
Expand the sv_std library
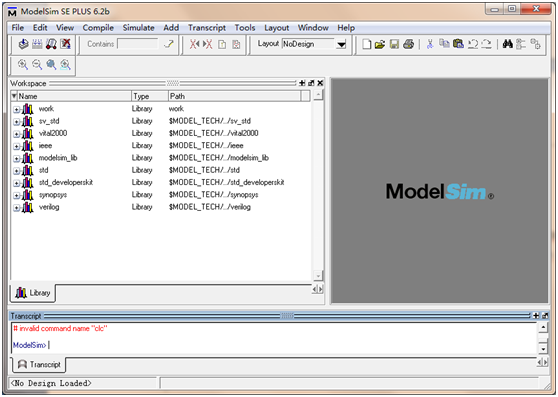pos(16,122)
